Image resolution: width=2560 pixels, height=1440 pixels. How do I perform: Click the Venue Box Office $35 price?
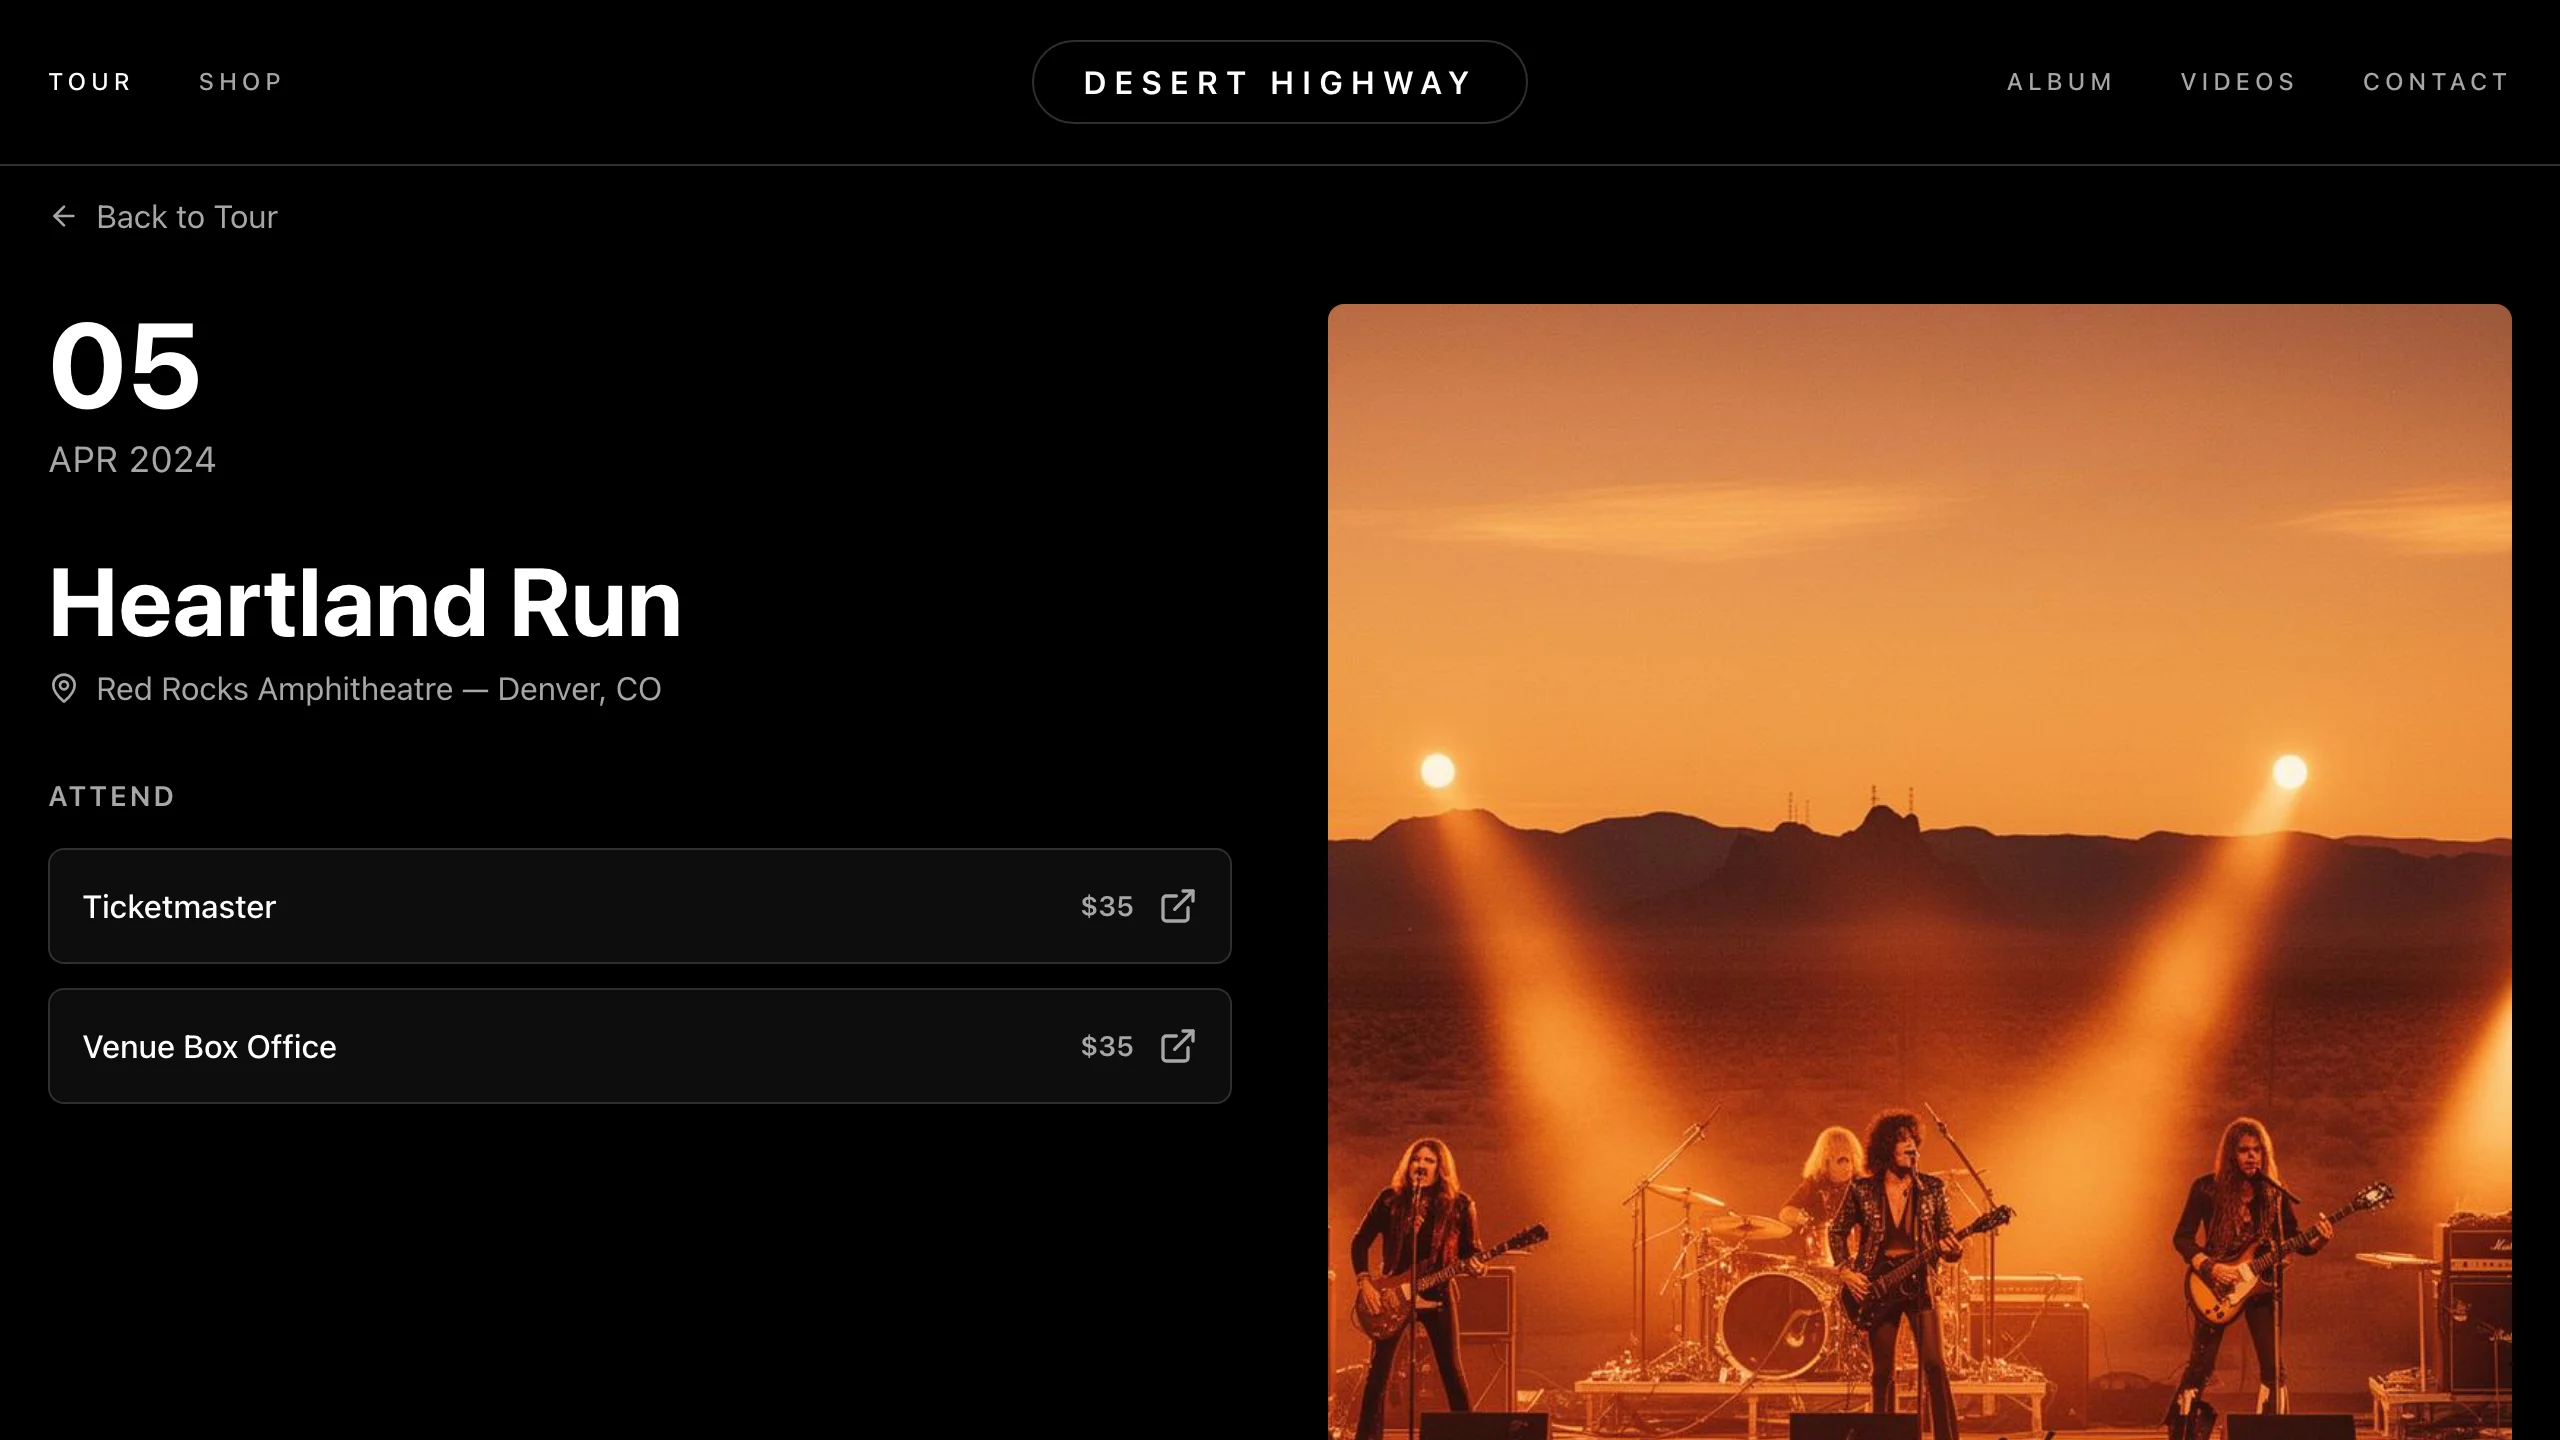pos(1106,1046)
